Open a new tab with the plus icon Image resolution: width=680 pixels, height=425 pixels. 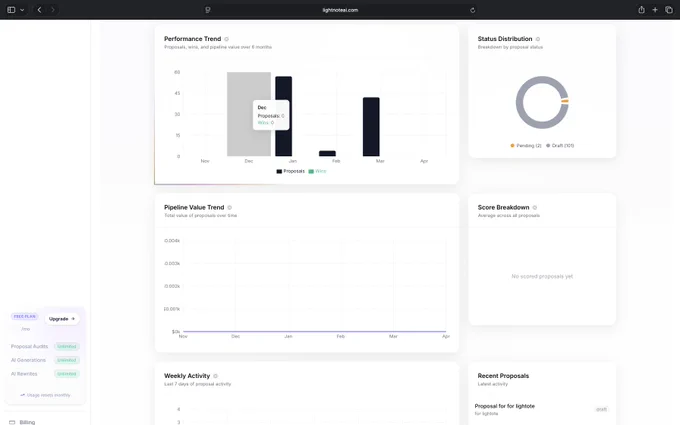point(655,10)
